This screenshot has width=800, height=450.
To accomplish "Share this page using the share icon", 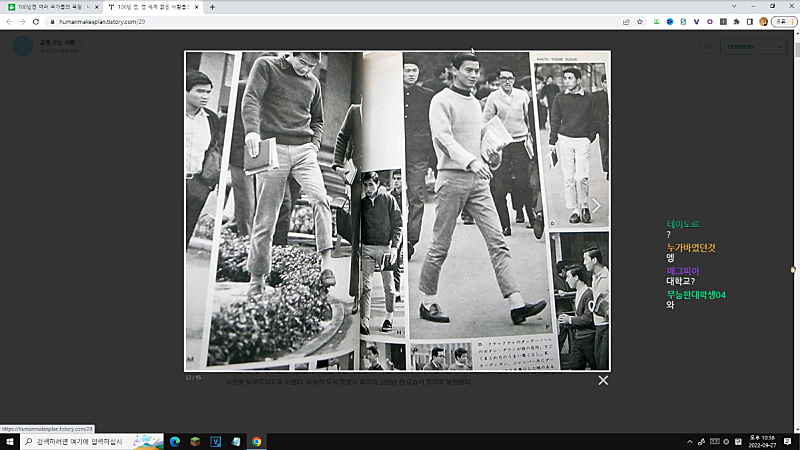I will coord(626,21).
